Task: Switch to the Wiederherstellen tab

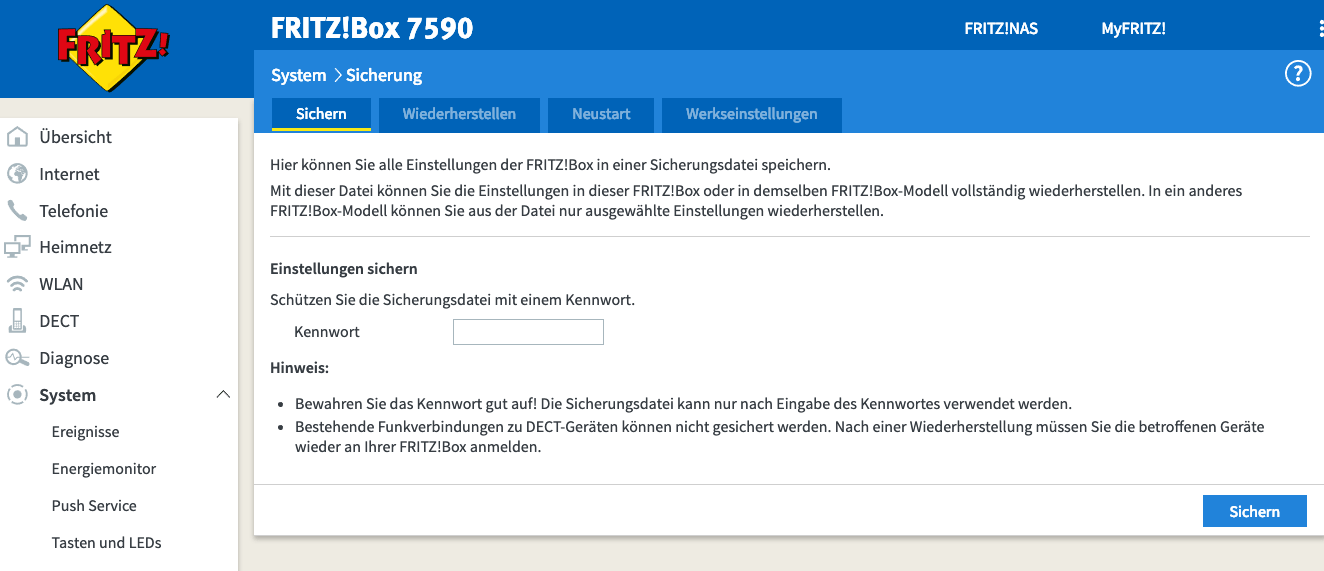Action: (459, 114)
